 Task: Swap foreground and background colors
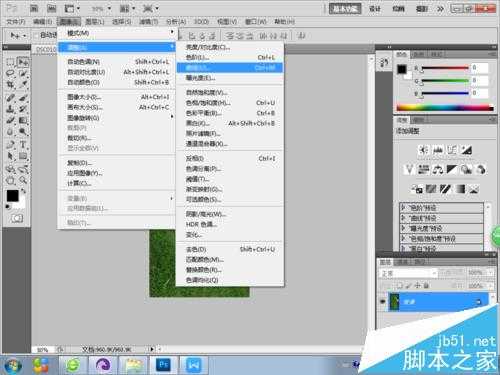[x=23, y=192]
